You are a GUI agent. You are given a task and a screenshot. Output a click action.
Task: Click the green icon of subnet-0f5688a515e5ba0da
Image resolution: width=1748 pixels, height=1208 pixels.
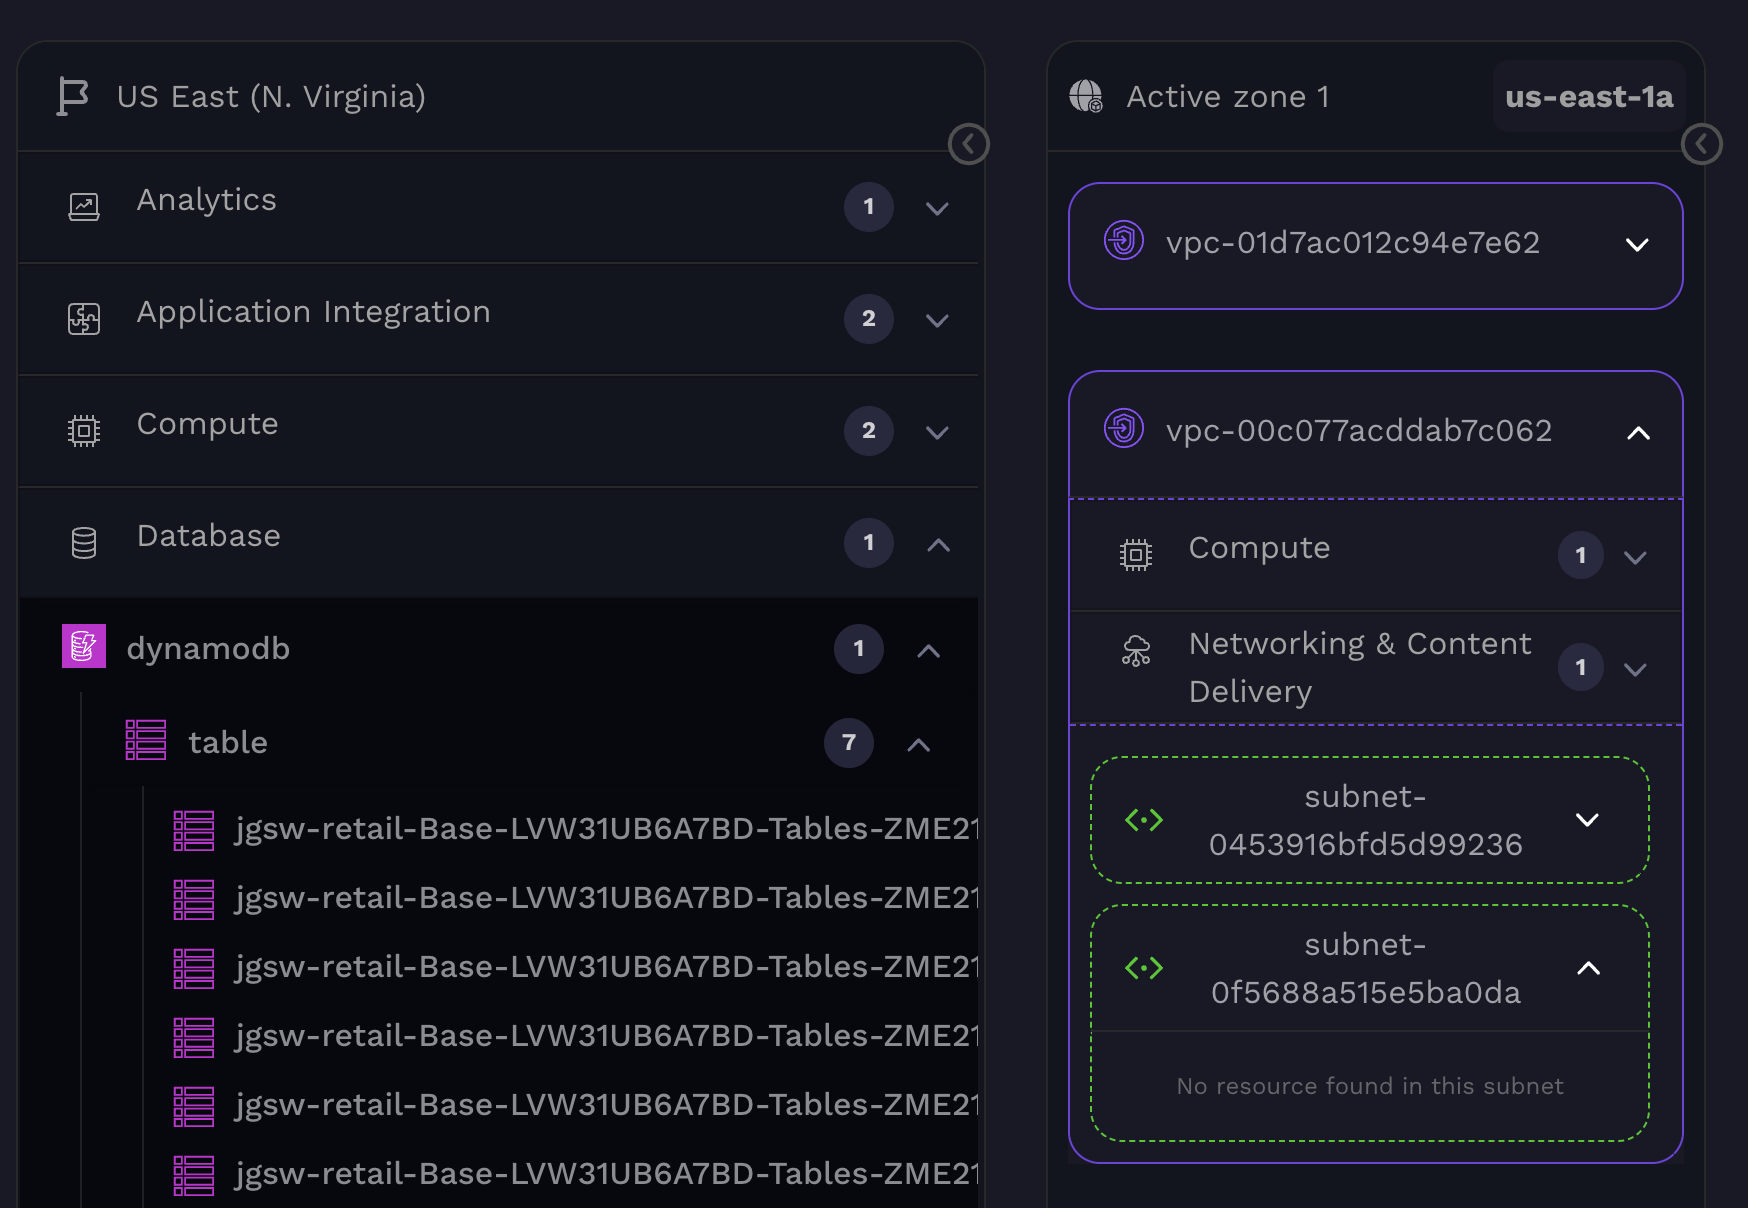pos(1144,968)
